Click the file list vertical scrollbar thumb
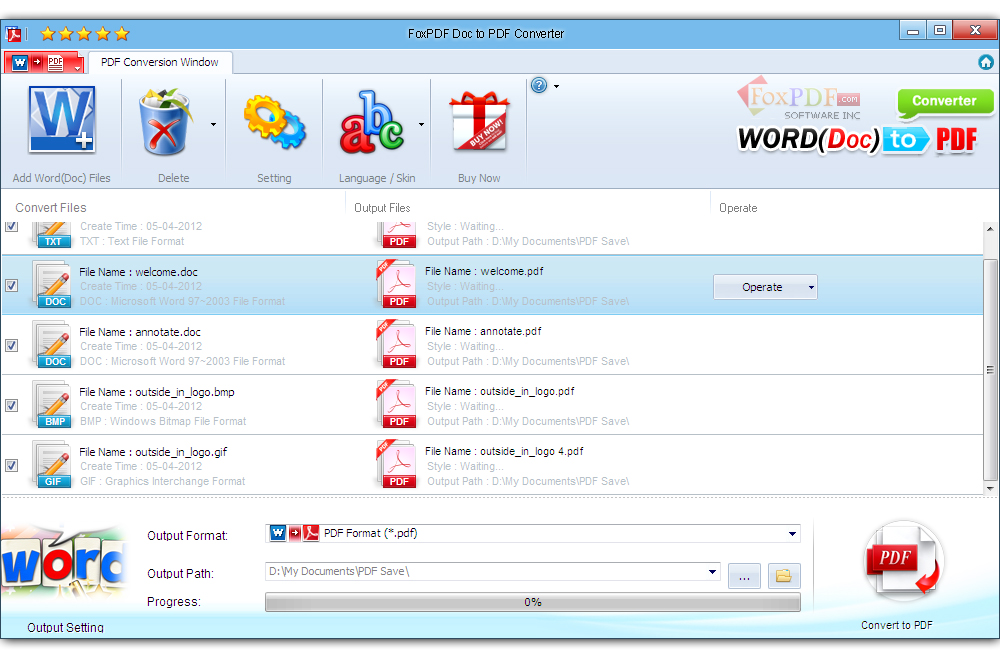Viewport: 1000px width, 662px height. (990, 369)
